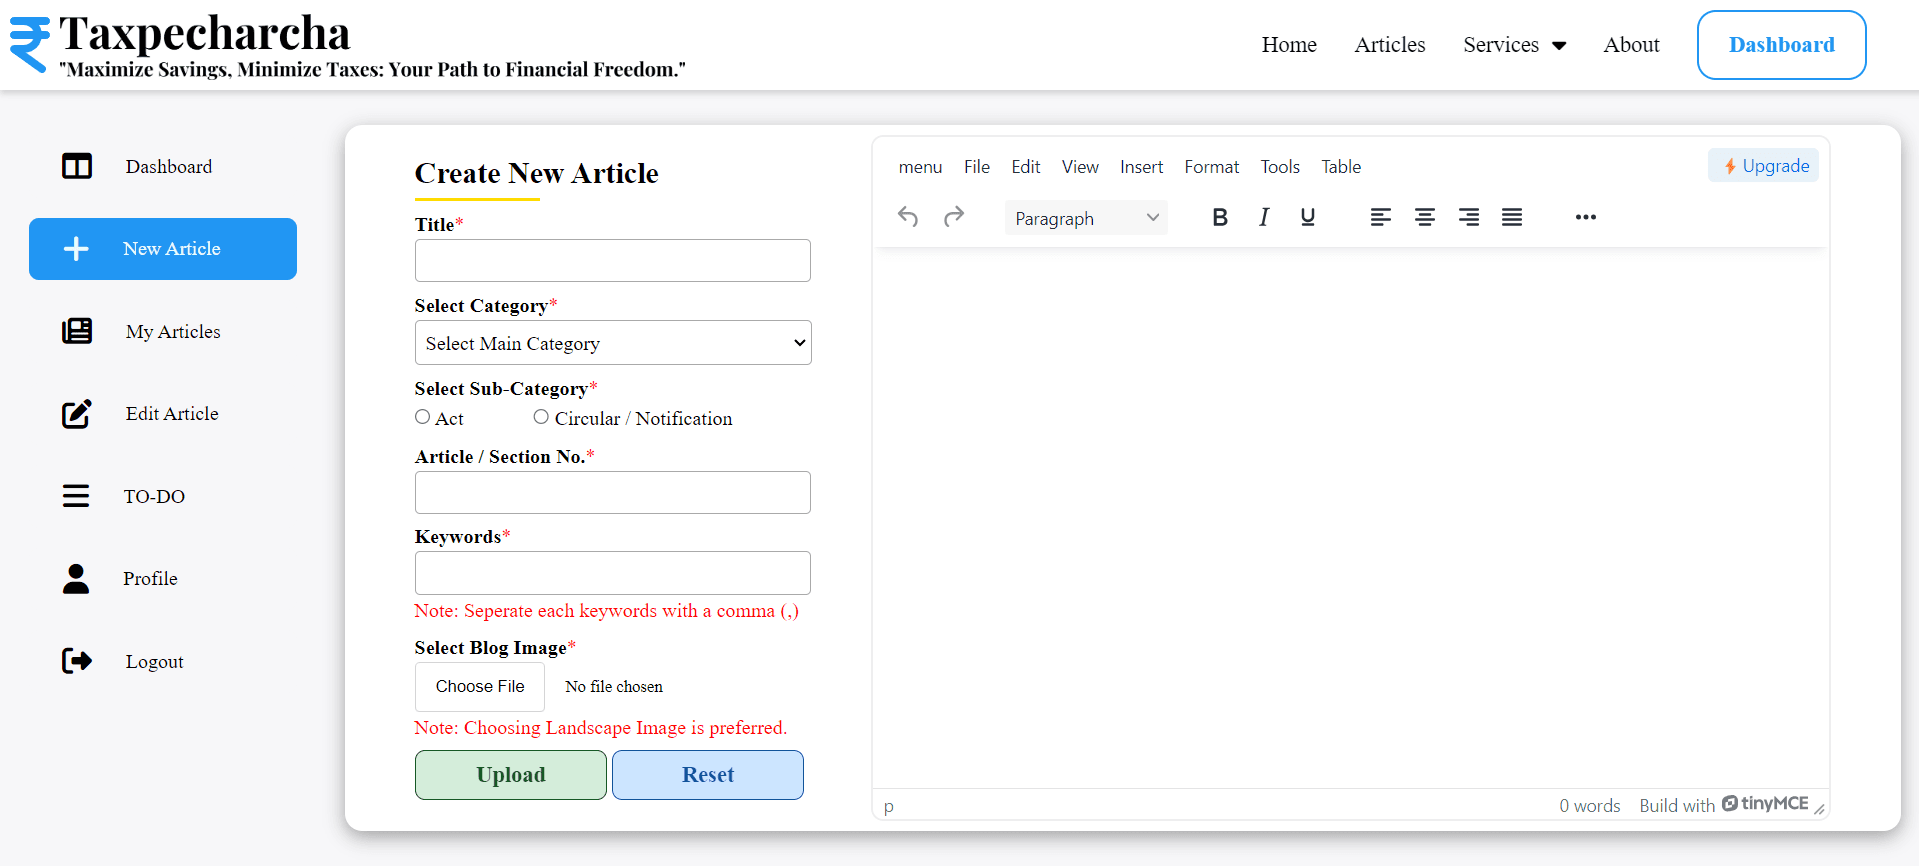Click the green Upload button
The height and width of the screenshot is (866, 1919).
tap(511, 775)
